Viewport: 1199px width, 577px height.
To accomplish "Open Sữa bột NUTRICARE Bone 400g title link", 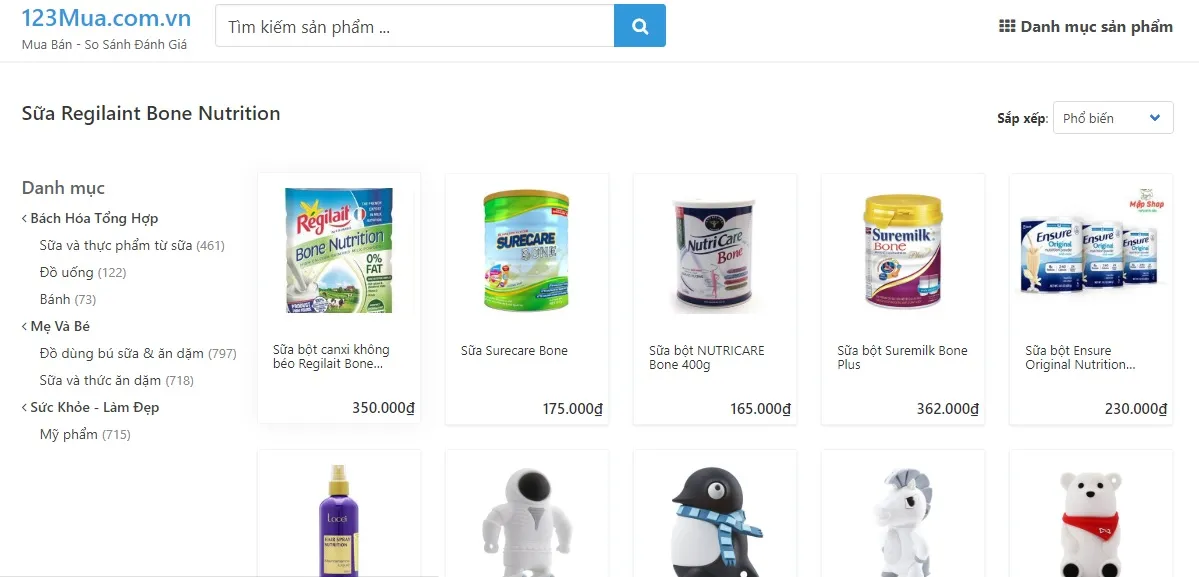I will click(x=707, y=358).
